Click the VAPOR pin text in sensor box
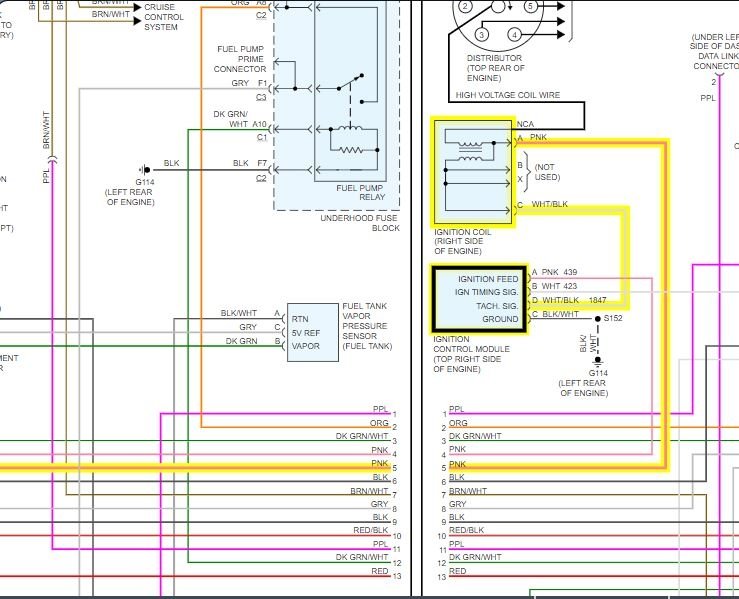This screenshot has height=599, width=739. [x=305, y=346]
